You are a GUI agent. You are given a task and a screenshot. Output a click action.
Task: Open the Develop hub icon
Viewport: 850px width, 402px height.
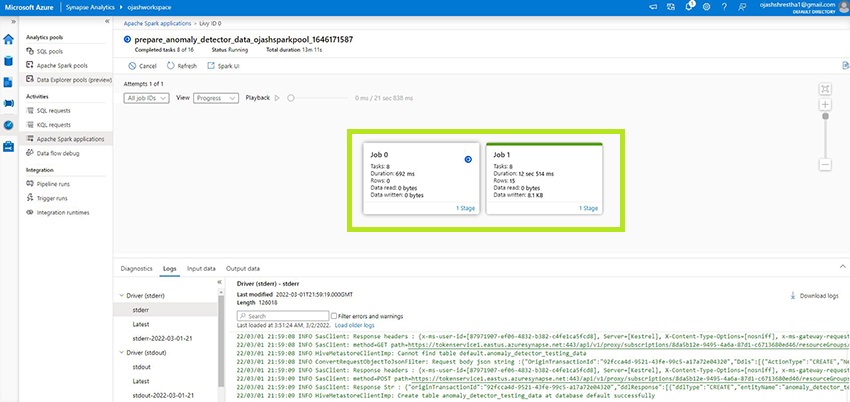8,82
